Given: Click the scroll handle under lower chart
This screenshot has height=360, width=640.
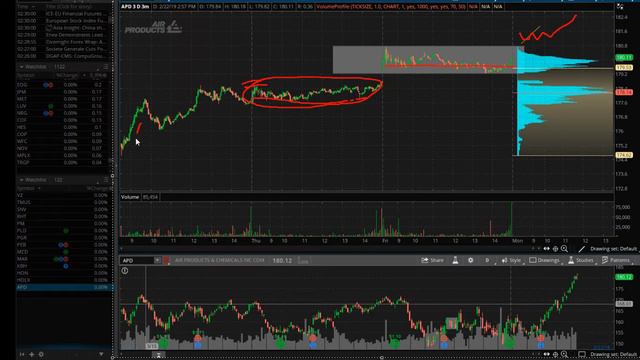Looking at the screenshot, I should point(159,355).
